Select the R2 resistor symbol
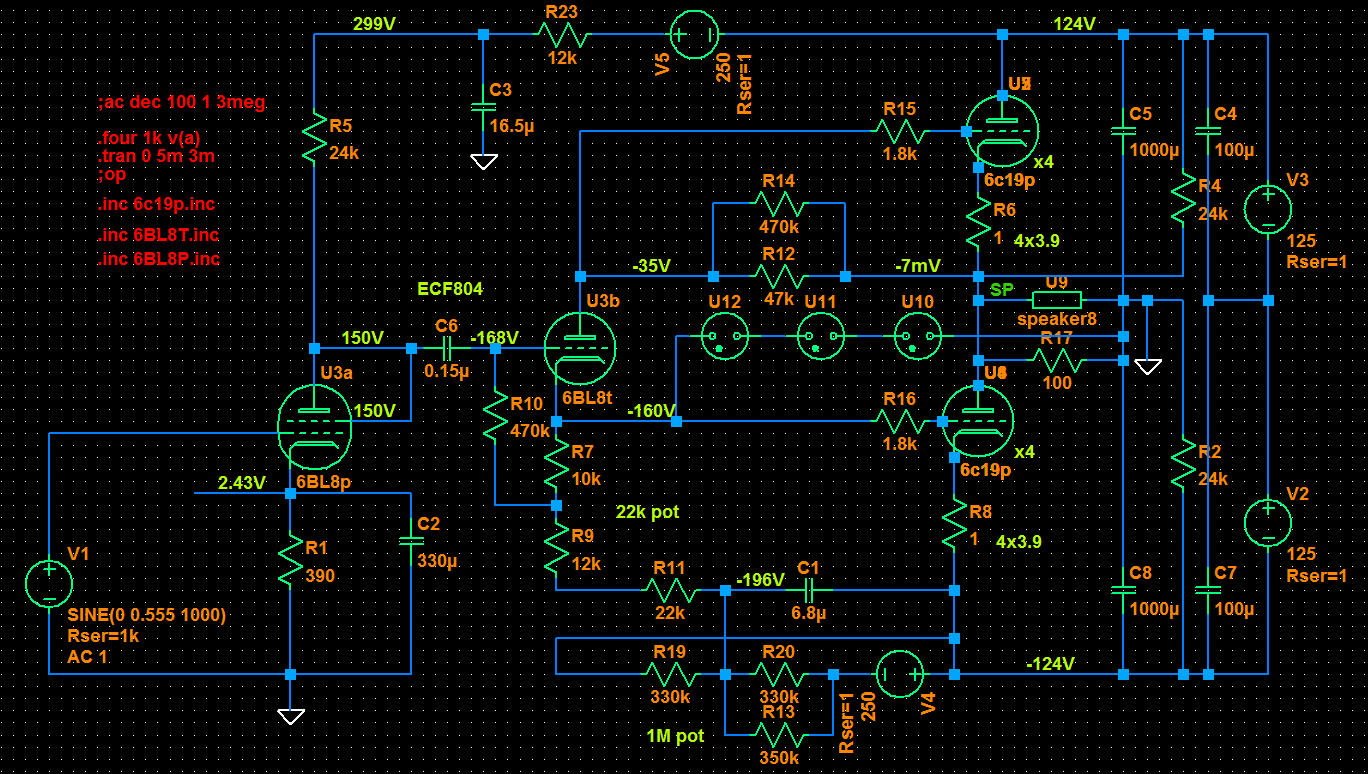The height and width of the screenshot is (774, 1368). (x=1184, y=463)
